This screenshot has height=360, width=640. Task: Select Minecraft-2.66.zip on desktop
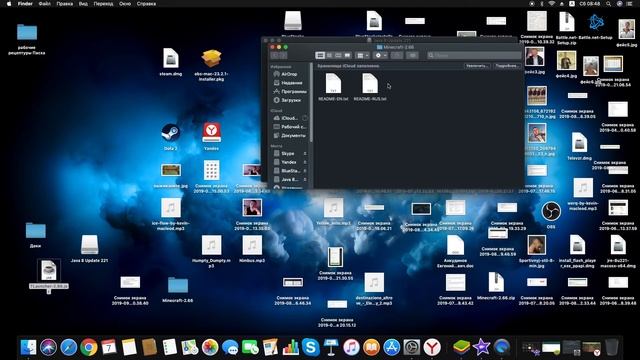496,286
